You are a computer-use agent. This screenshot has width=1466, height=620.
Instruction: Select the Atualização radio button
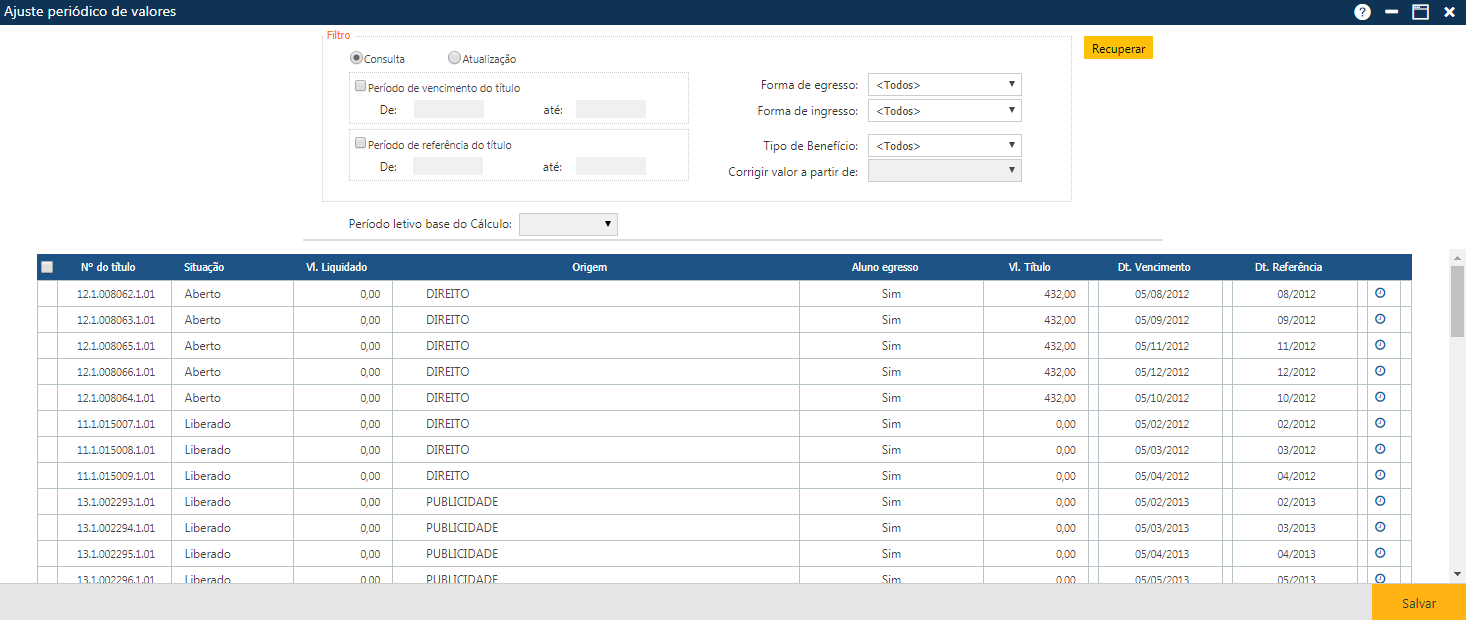point(455,57)
